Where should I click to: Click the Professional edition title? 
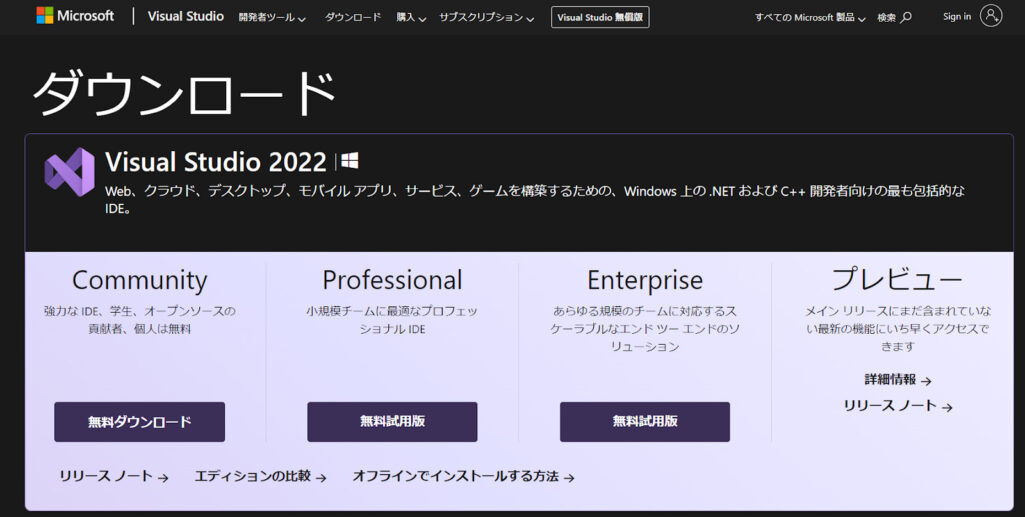click(x=392, y=280)
